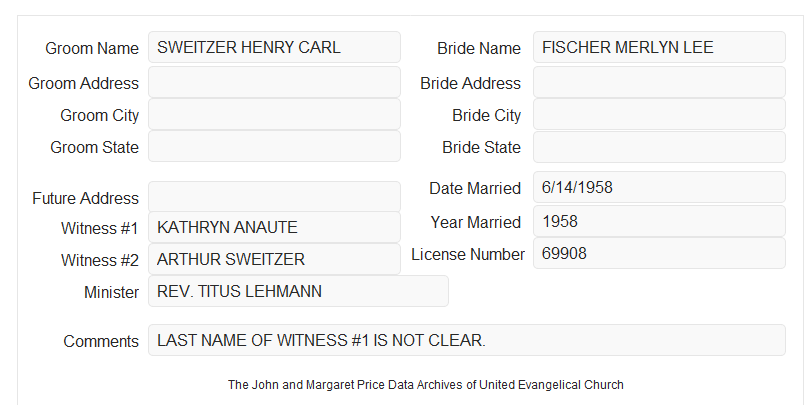Select the Bride State text box
805x405 pixels.
[659, 147]
